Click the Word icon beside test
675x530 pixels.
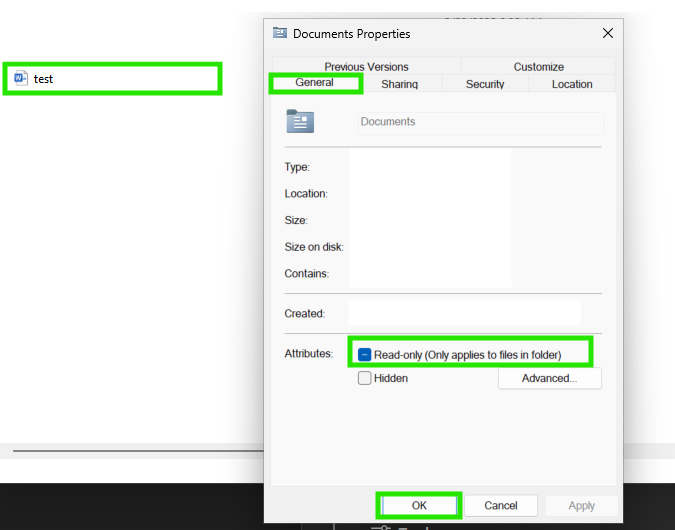pos(21,78)
